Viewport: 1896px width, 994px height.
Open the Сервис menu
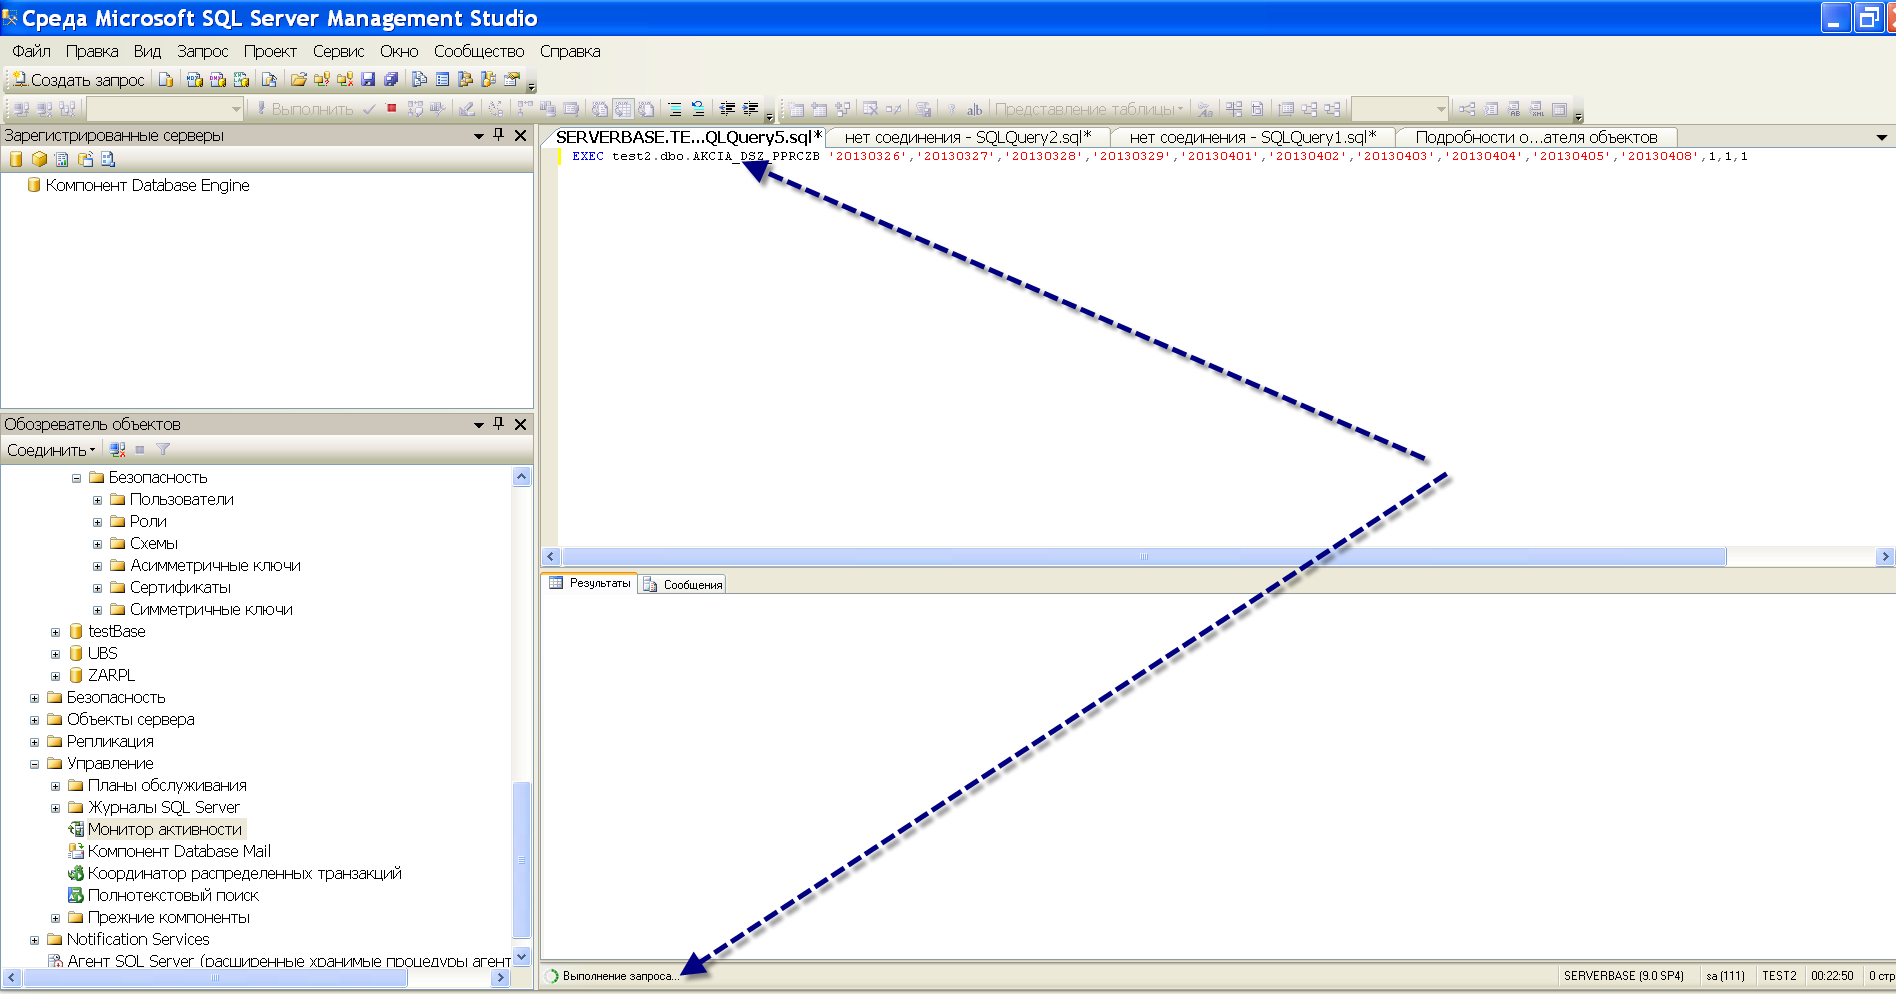pyautogui.click(x=338, y=51)
